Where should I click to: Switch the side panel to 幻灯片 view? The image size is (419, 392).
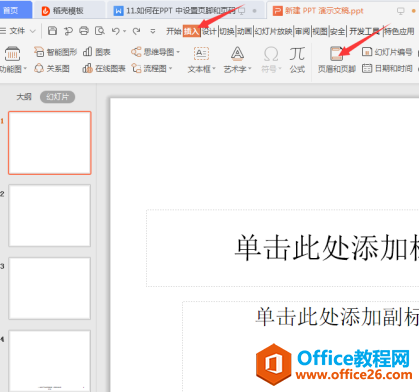[x=57, y=97]
